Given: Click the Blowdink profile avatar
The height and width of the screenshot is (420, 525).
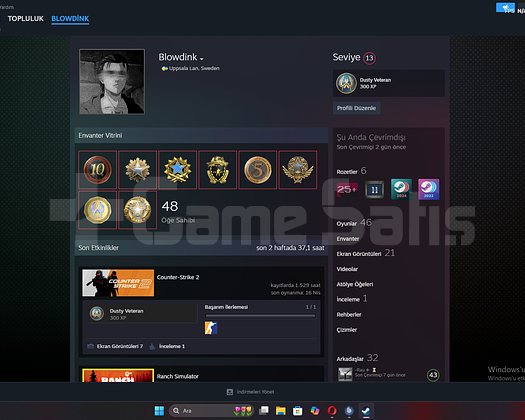Looking at the screenshot, I should coord(112,82).
